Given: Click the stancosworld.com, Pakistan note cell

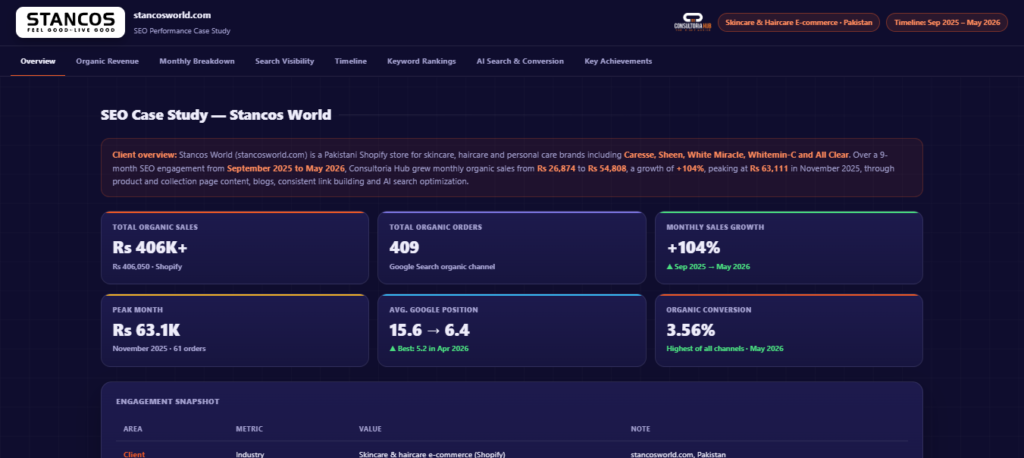Looking at the screenshot, I should (678, 454).
